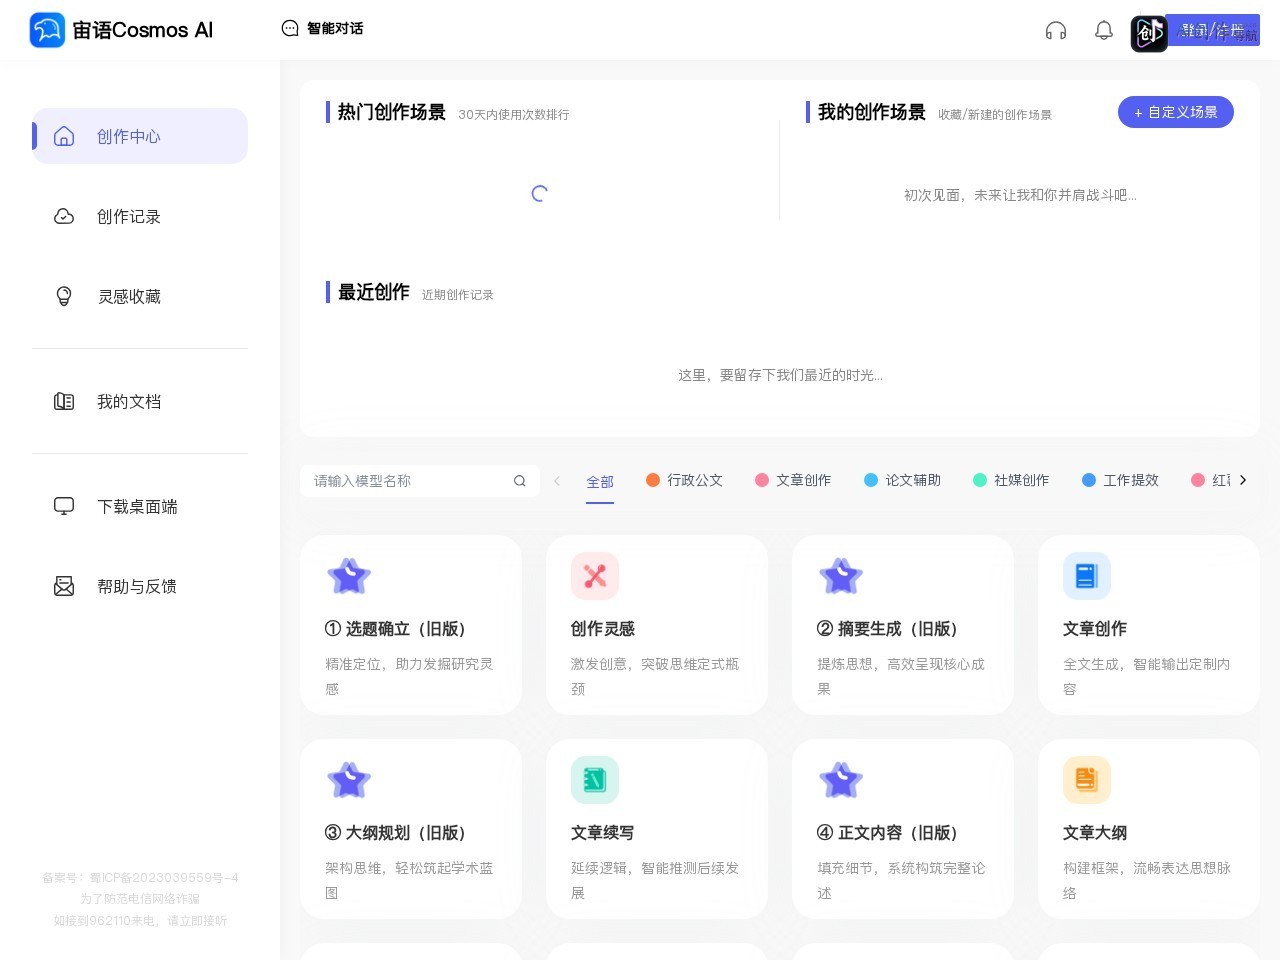Open customer support headset icon
The image size is (1280, 960).
(1056, 31)
